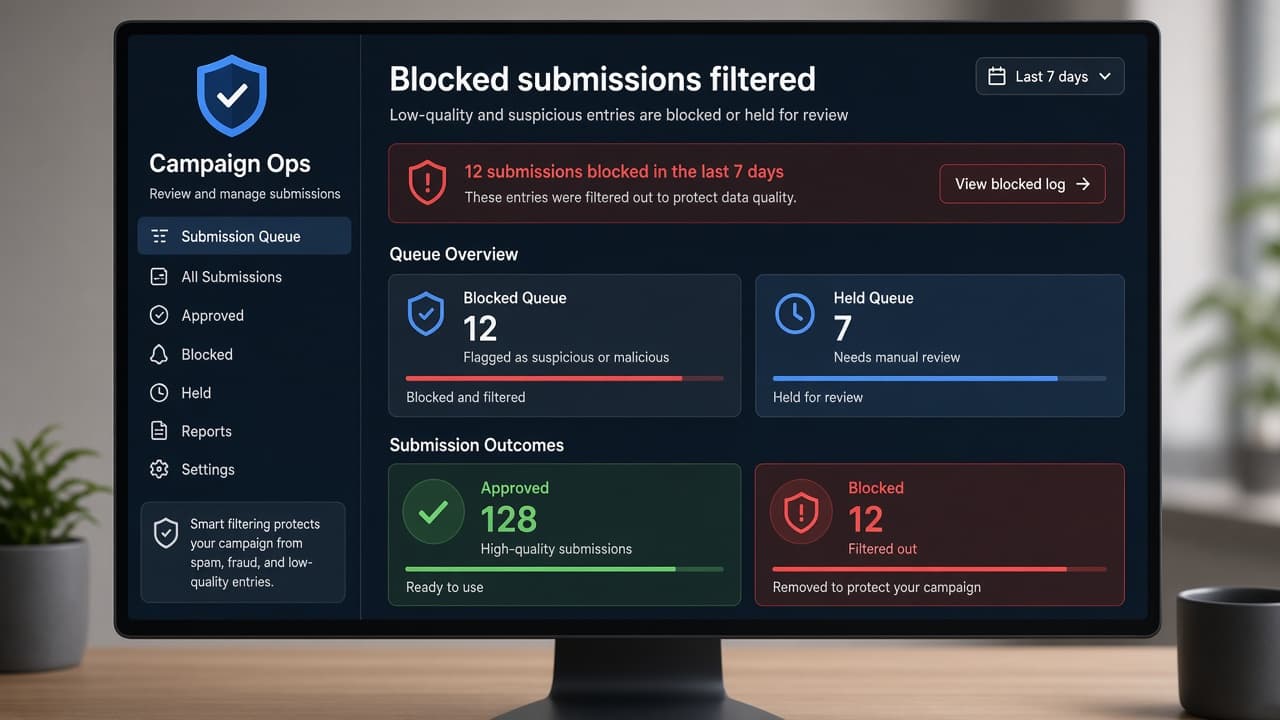
Task: Select the Approved sidebar item
Action: [244, 315]
